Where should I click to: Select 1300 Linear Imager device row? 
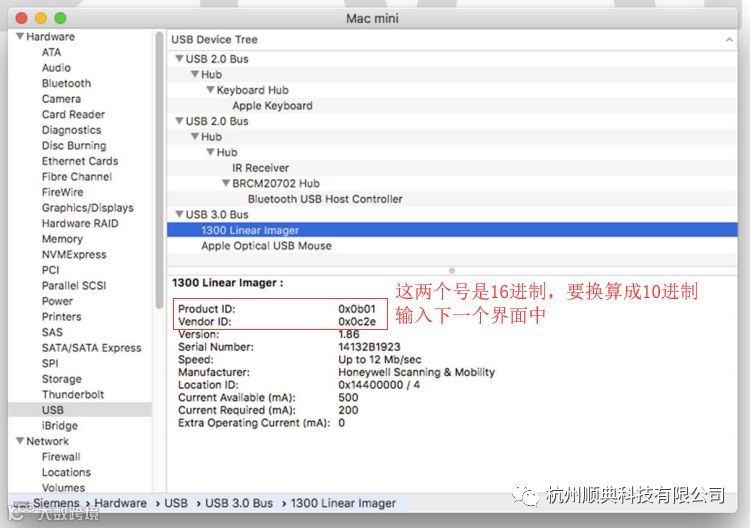coord(452,230)
